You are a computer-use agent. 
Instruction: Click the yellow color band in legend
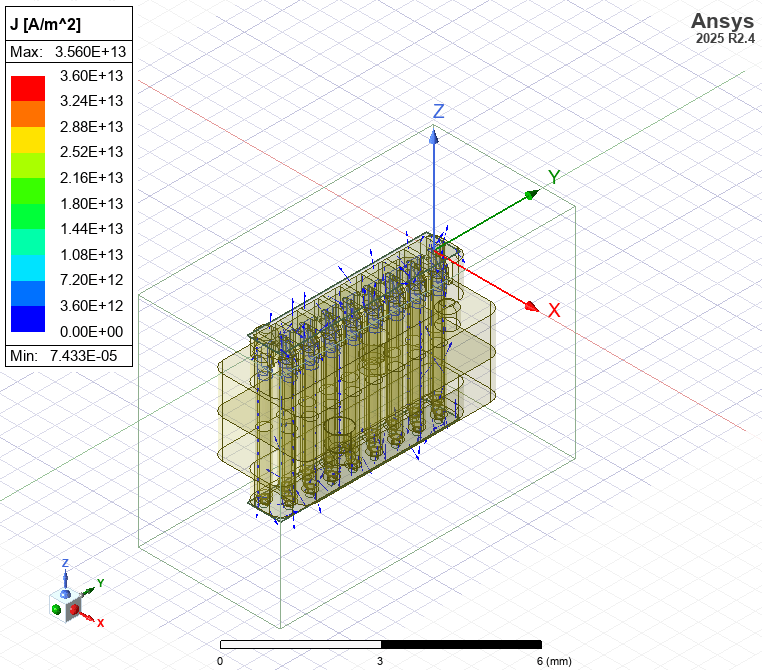click(28, 139)
